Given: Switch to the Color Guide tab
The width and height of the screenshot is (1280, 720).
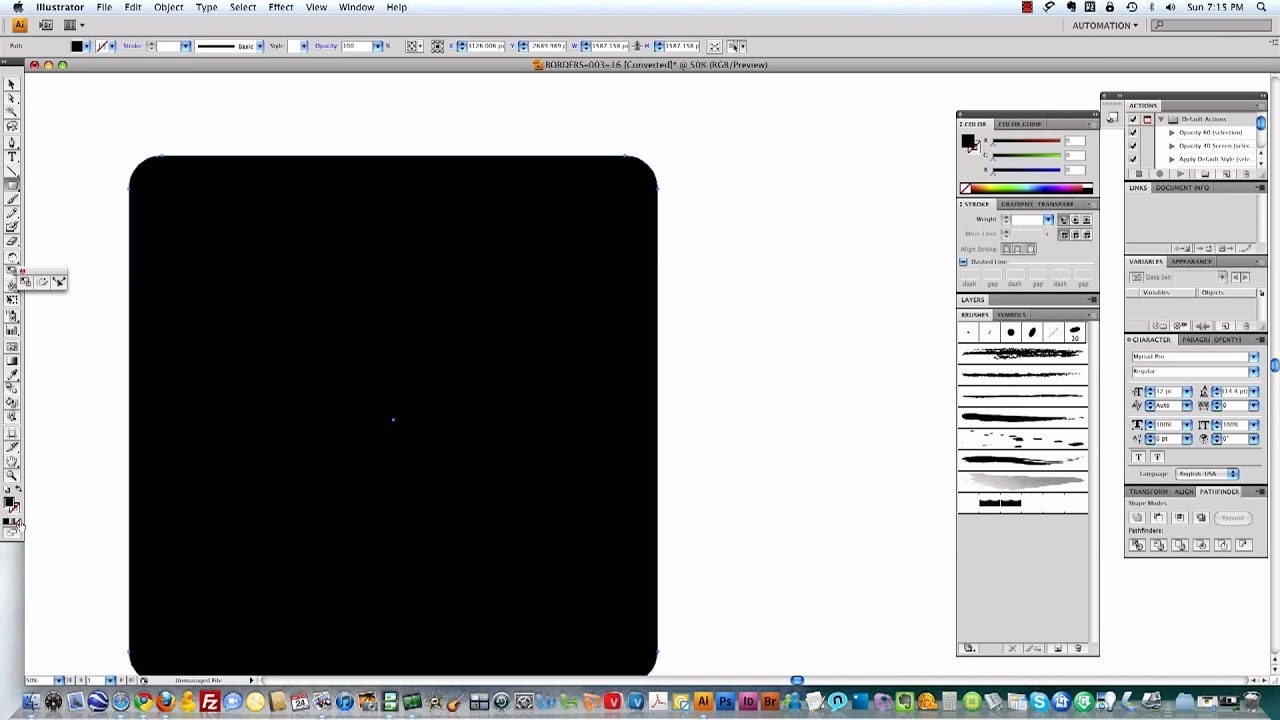Looking at the screenshot, I should point(1019,124).
